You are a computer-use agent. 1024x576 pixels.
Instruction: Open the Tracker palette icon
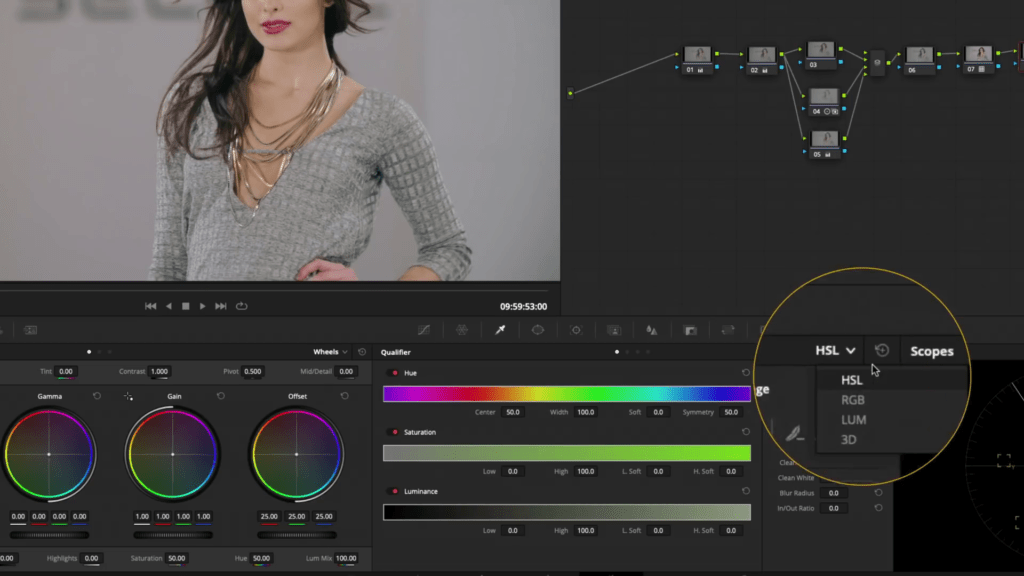[x=576, y=330]
